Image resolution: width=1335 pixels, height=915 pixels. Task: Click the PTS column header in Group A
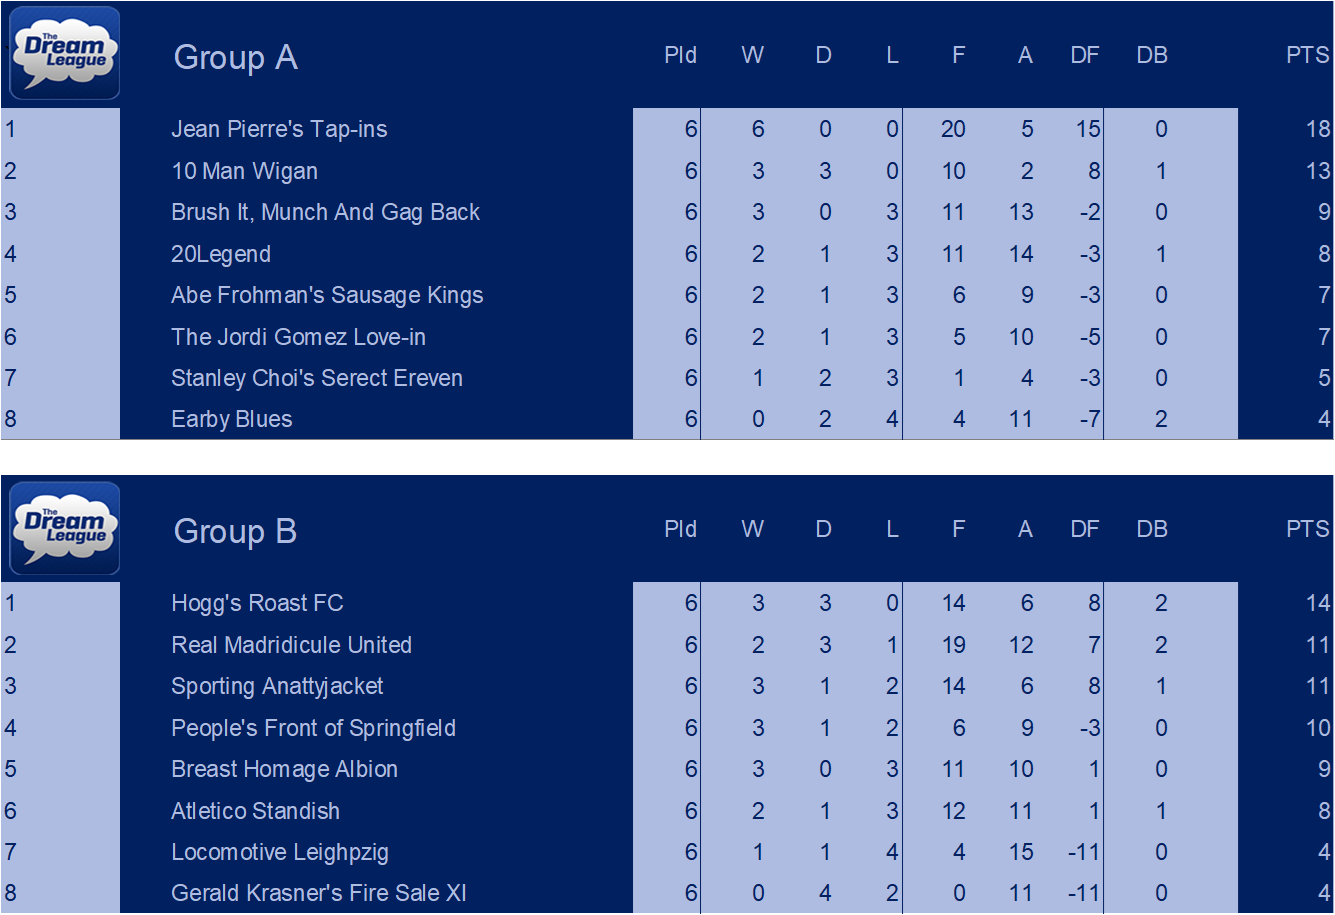pos(1307,55)
